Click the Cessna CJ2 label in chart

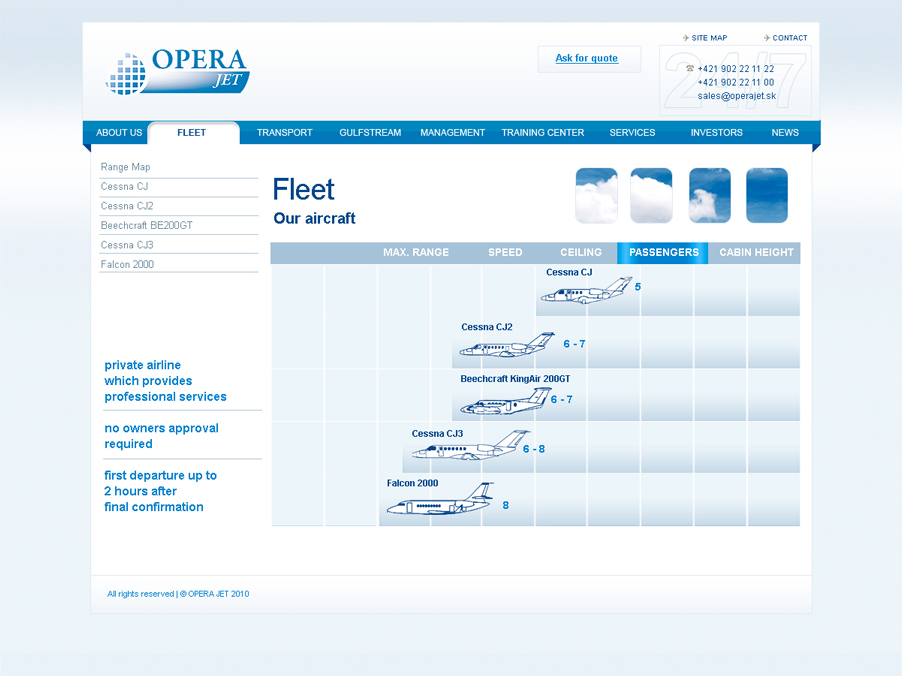point(487,327)
